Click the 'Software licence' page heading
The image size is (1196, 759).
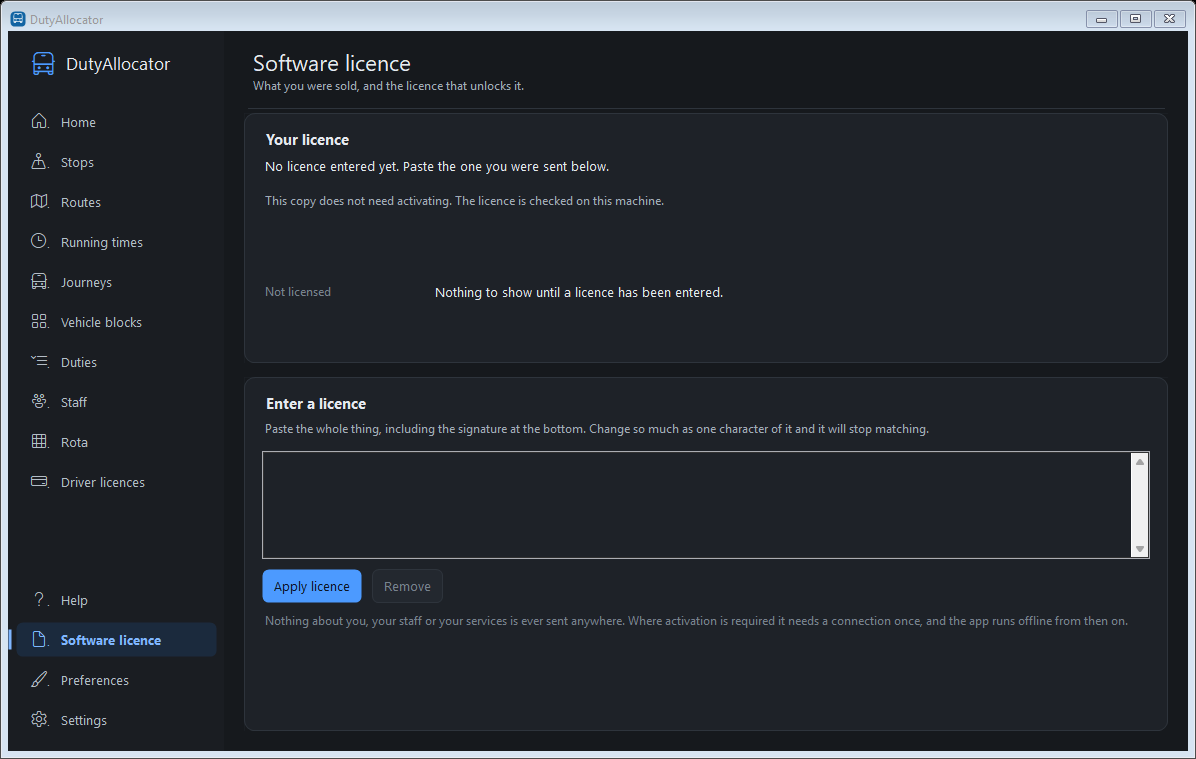[332, 63]
